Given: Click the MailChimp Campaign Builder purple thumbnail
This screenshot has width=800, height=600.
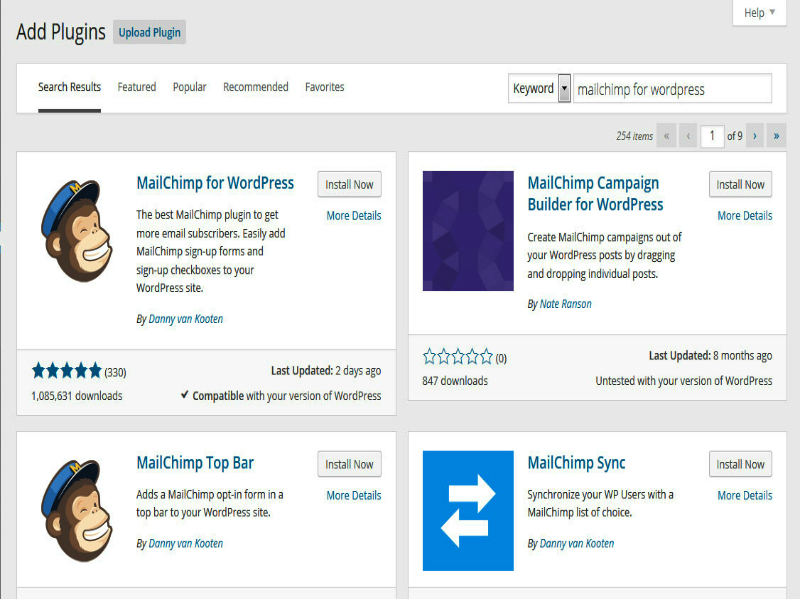Looking at the screenshot, I should [468, 231].
